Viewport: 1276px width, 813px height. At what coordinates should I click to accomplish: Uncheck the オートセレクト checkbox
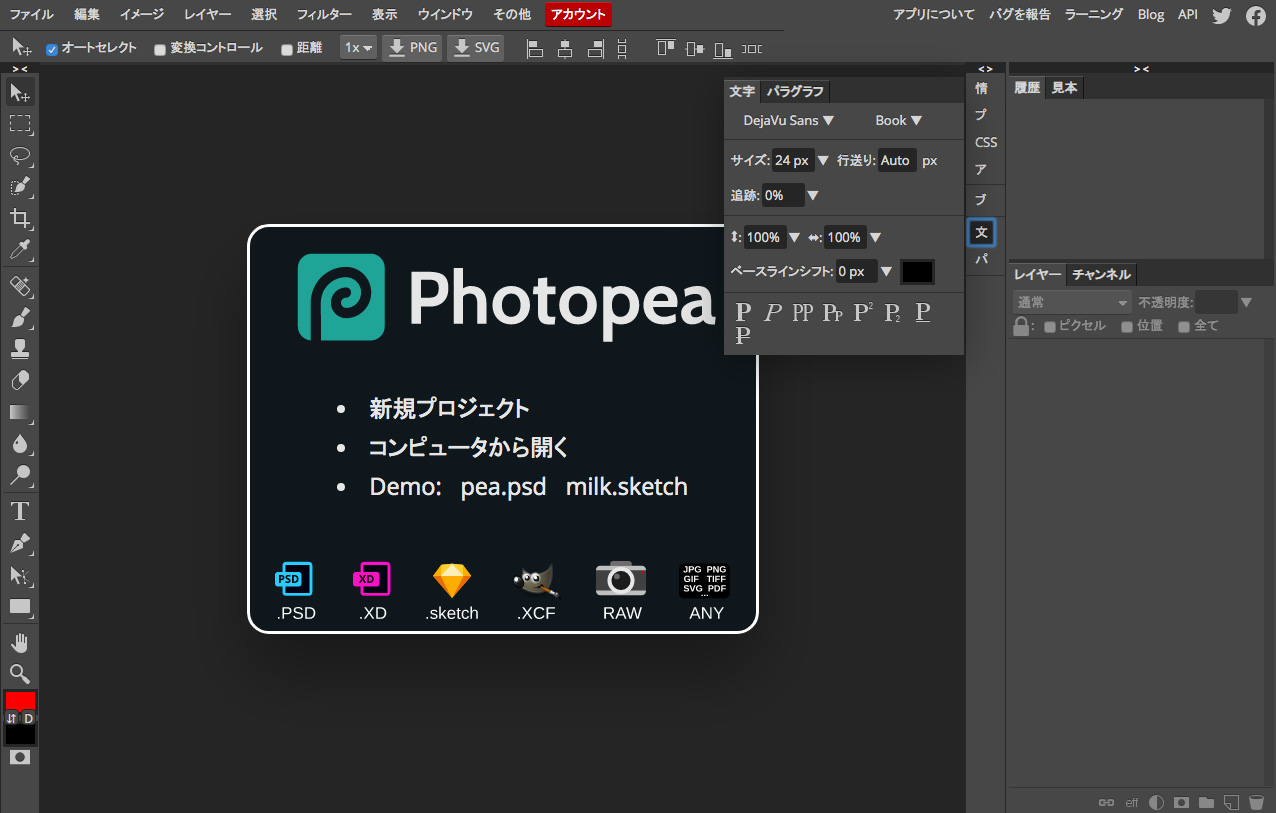click(x=52, y=49)
